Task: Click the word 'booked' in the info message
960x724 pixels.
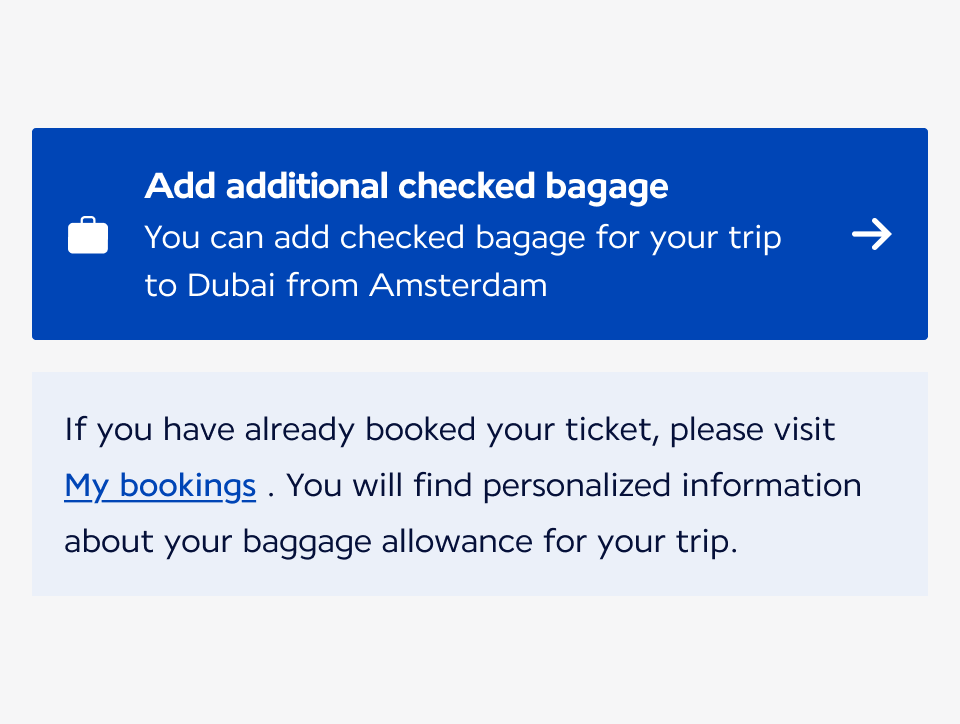Action: tap(420, 430)
